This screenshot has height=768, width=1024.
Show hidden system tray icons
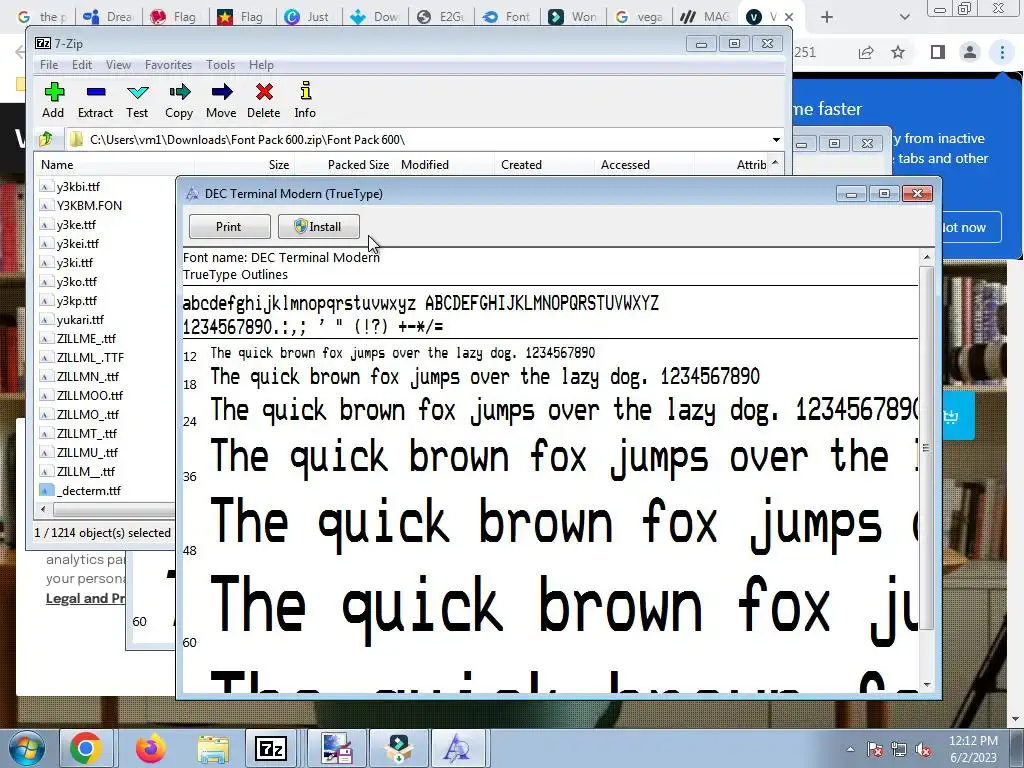pos(850,750)
